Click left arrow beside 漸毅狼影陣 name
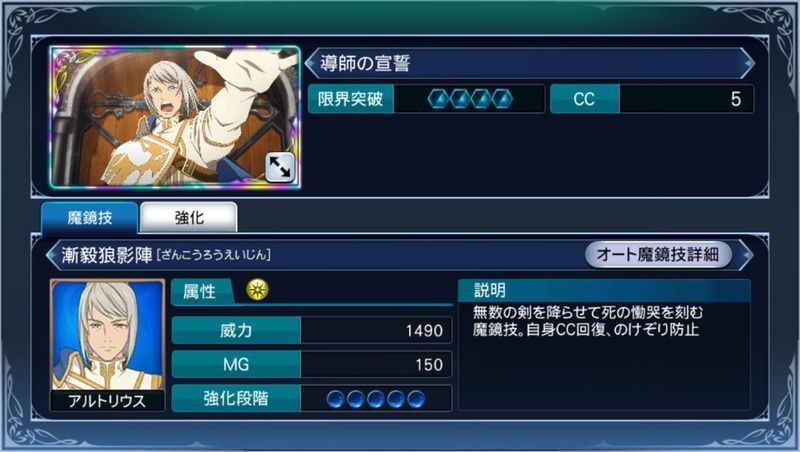 pyautogui.click(x=52, y=254)
